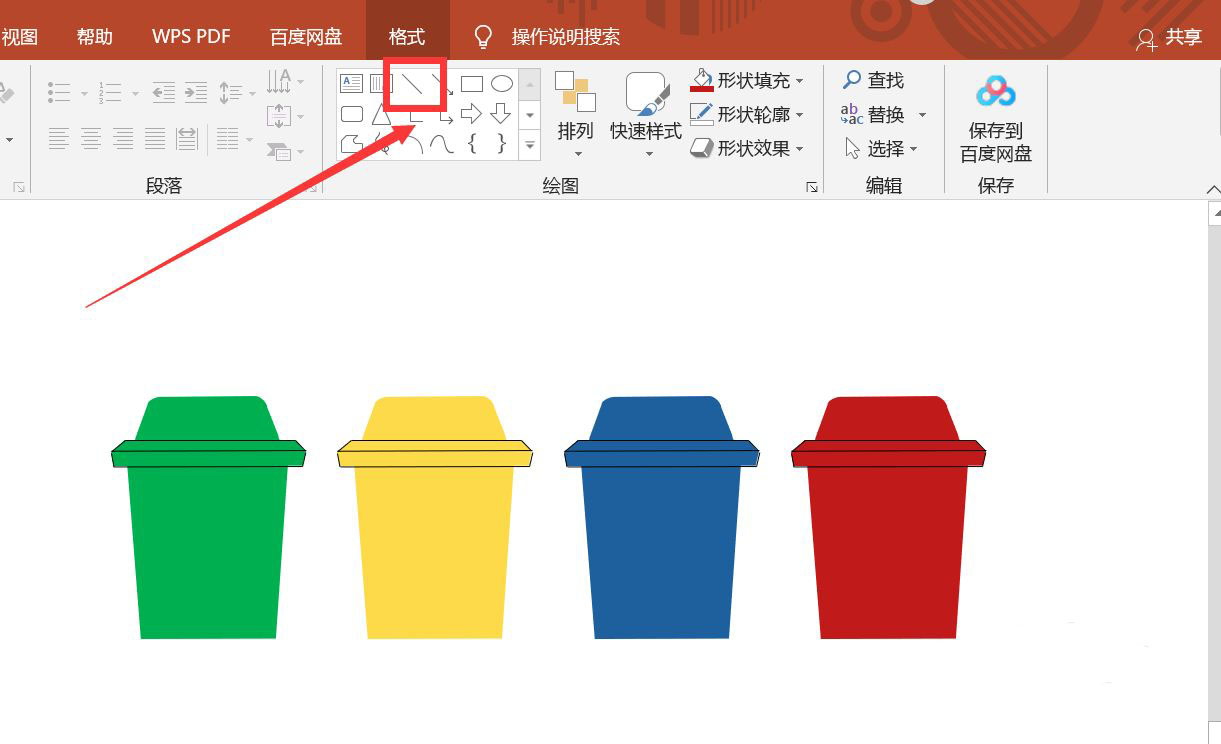The image size is (1221, 744).
Task: Toggle numbered list formatting
Action: [112, 92]
